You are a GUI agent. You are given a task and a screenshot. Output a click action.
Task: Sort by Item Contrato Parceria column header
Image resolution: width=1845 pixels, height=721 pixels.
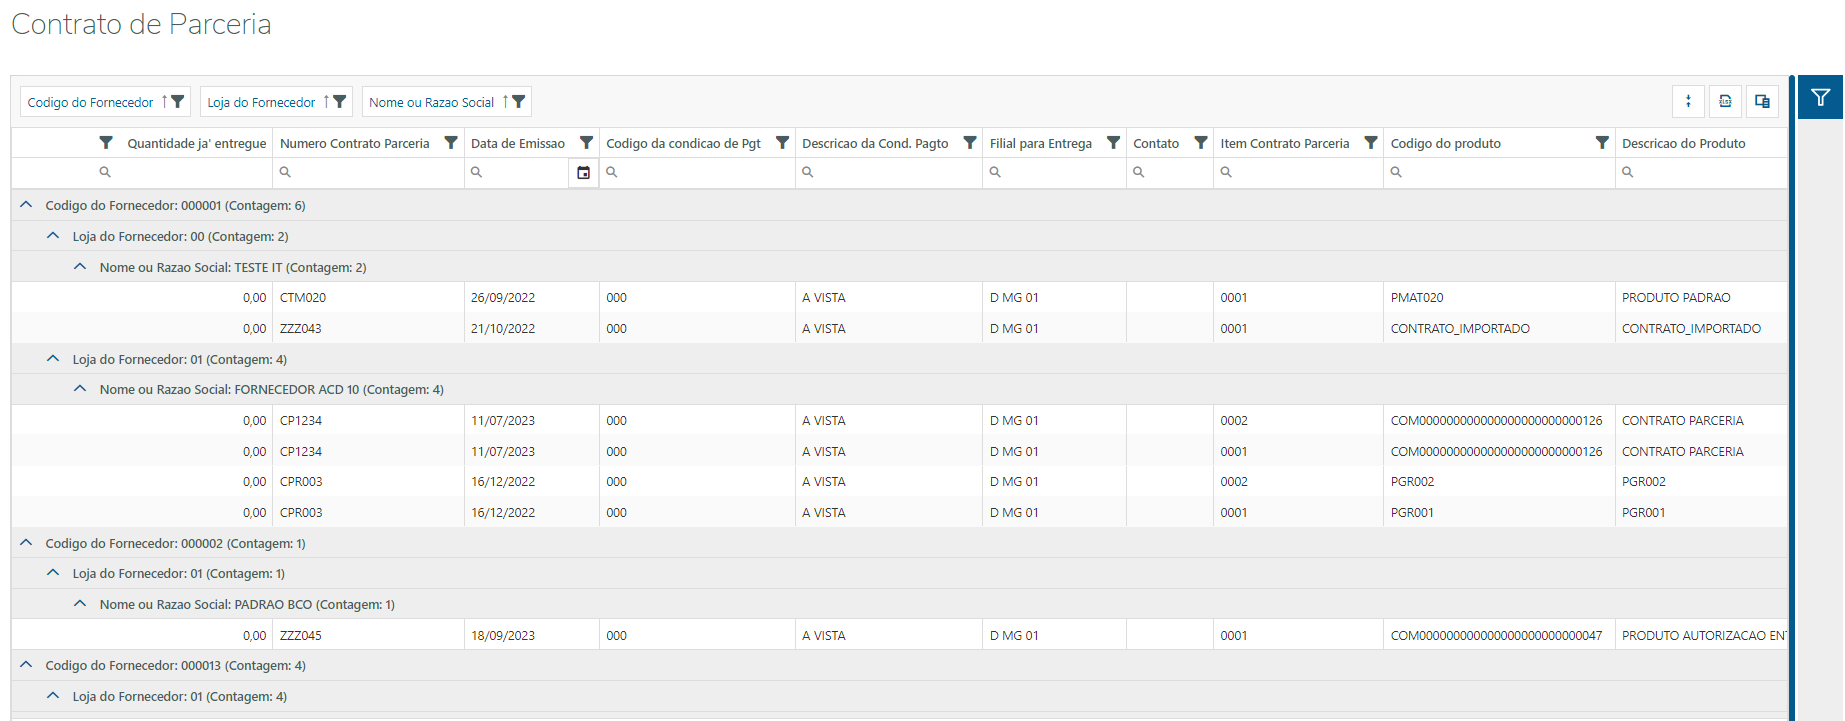click(x=1284, y=143)
